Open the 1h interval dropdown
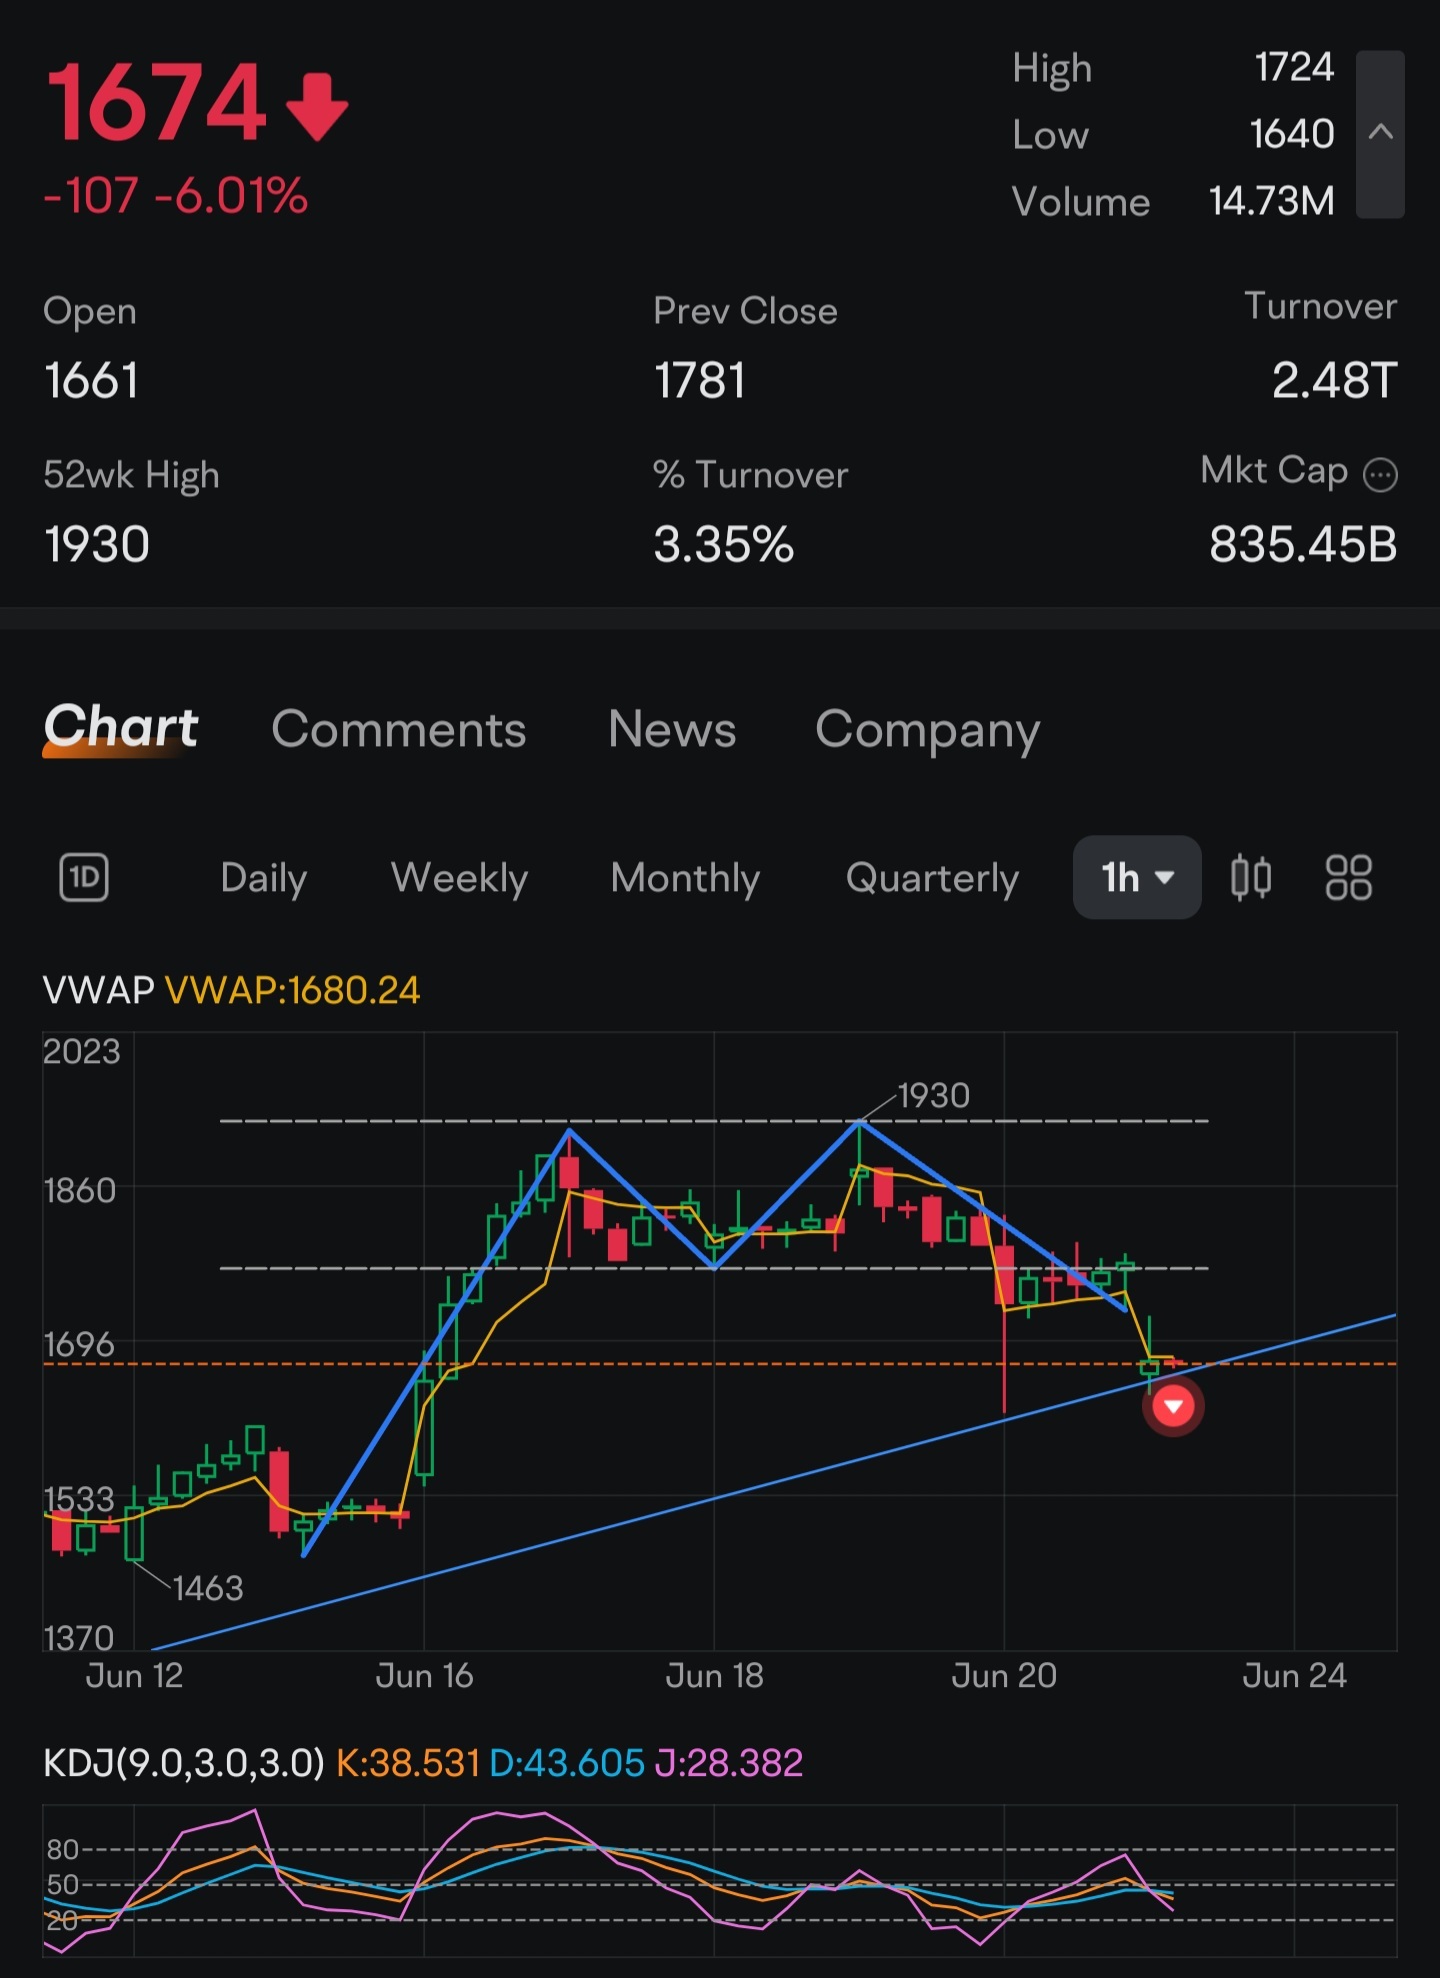This screenshot has height=1978, width=1440. coord(1137,877)
